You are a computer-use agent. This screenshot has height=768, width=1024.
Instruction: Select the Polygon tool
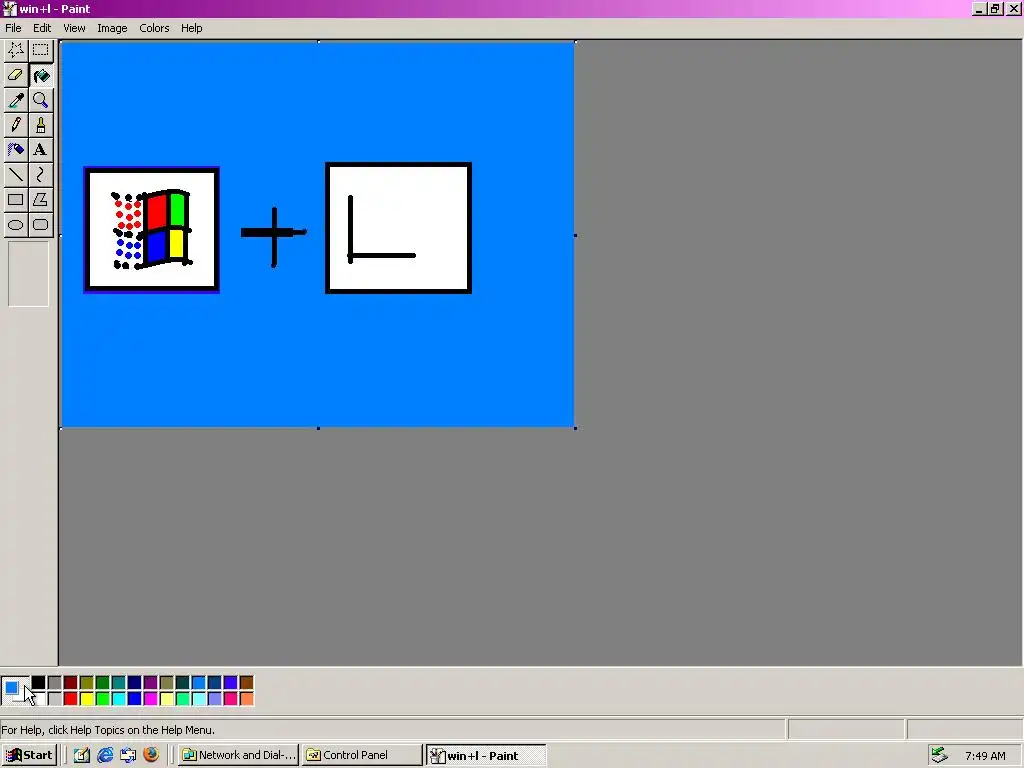point(40,199)
